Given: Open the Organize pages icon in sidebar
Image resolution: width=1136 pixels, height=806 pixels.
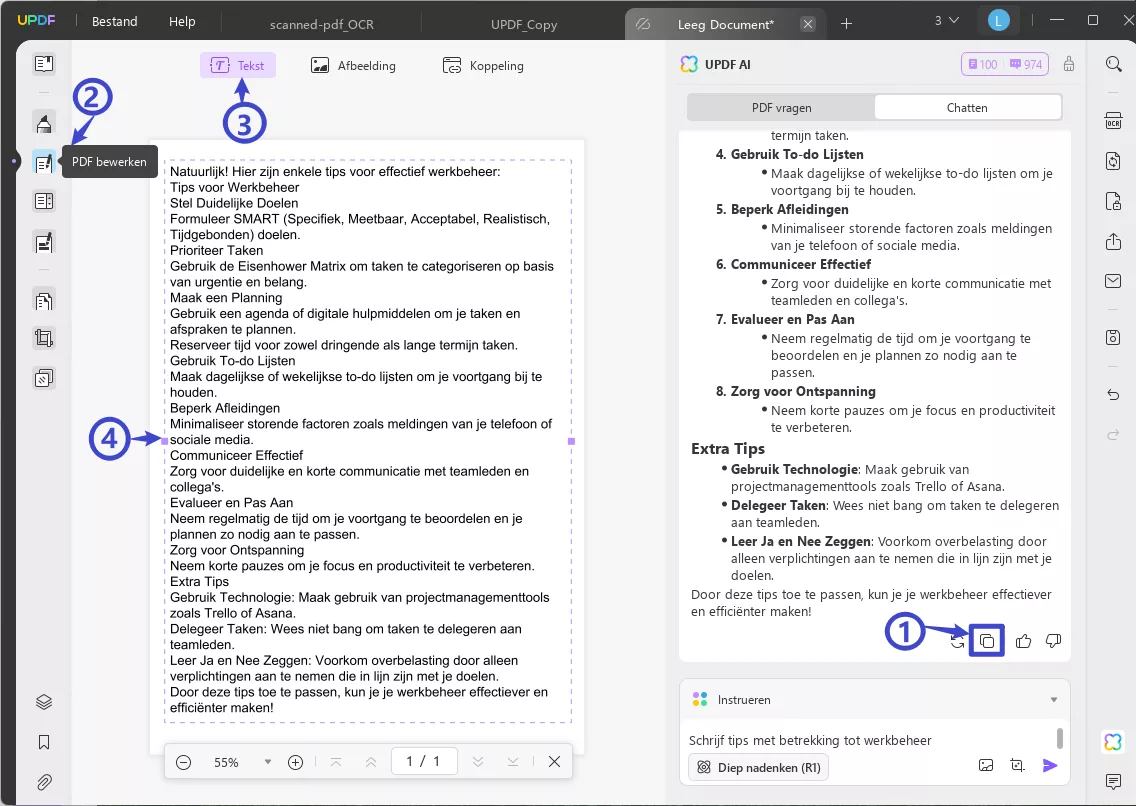Looking at the screenshot, I should (44, 201).
